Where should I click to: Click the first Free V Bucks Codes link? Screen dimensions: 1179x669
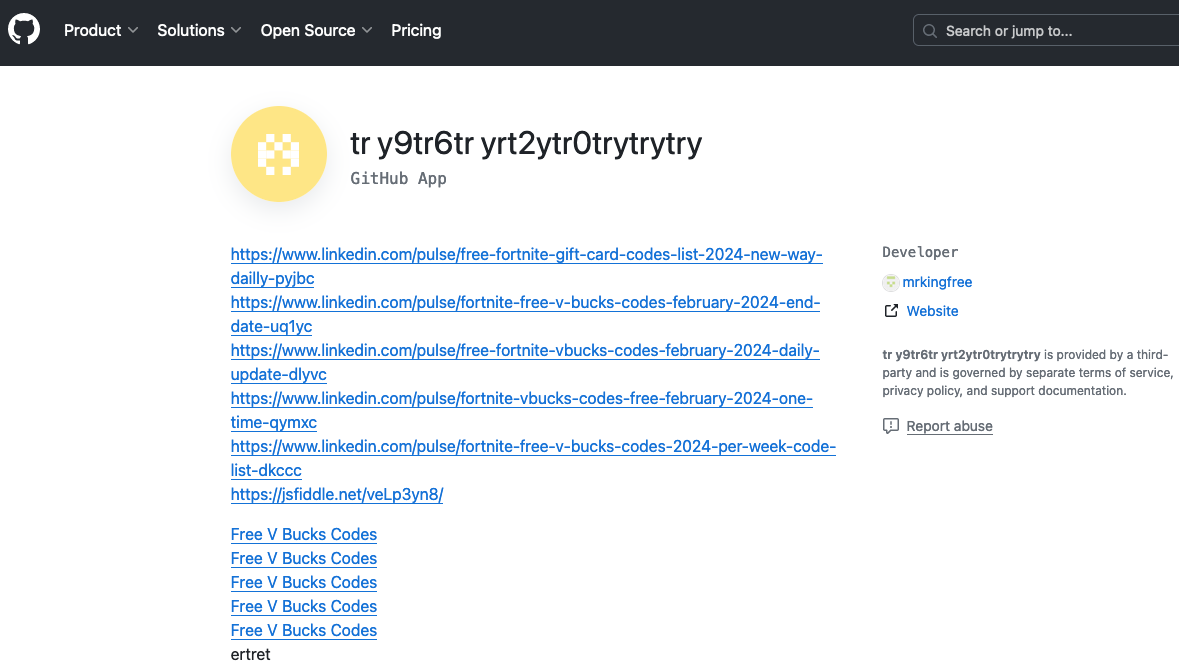coord(304,534)
